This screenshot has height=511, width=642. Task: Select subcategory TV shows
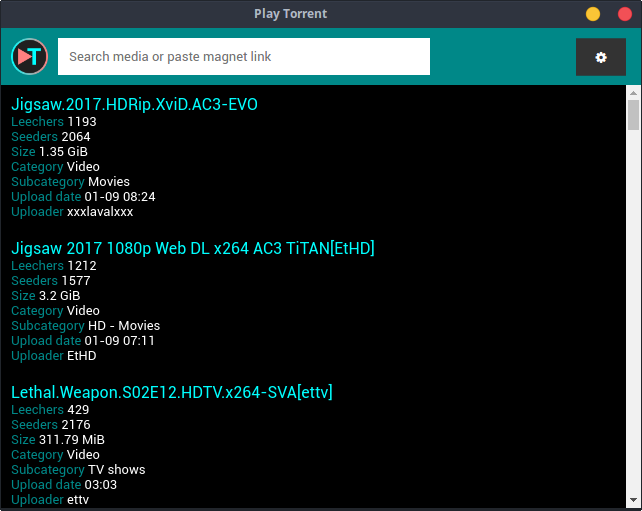[117, 470]
